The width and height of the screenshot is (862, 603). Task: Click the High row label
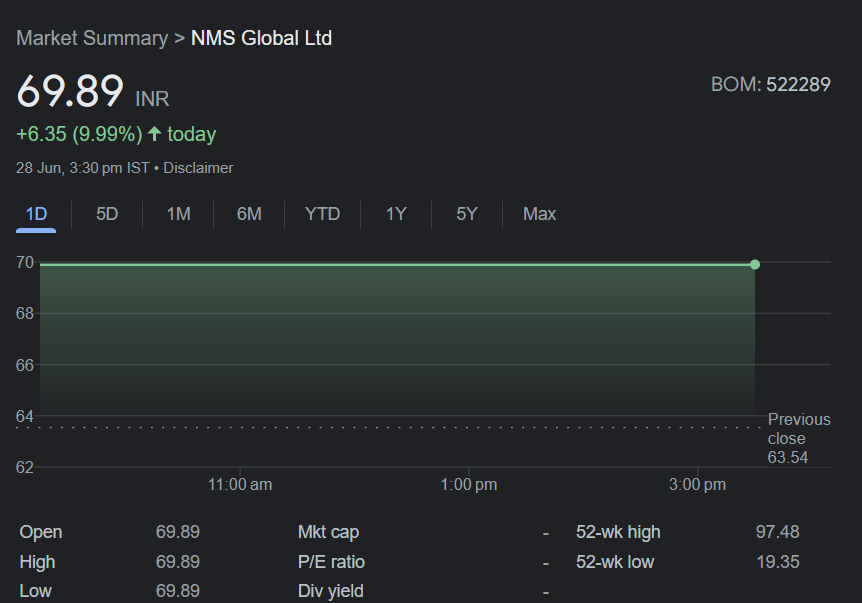37,562
